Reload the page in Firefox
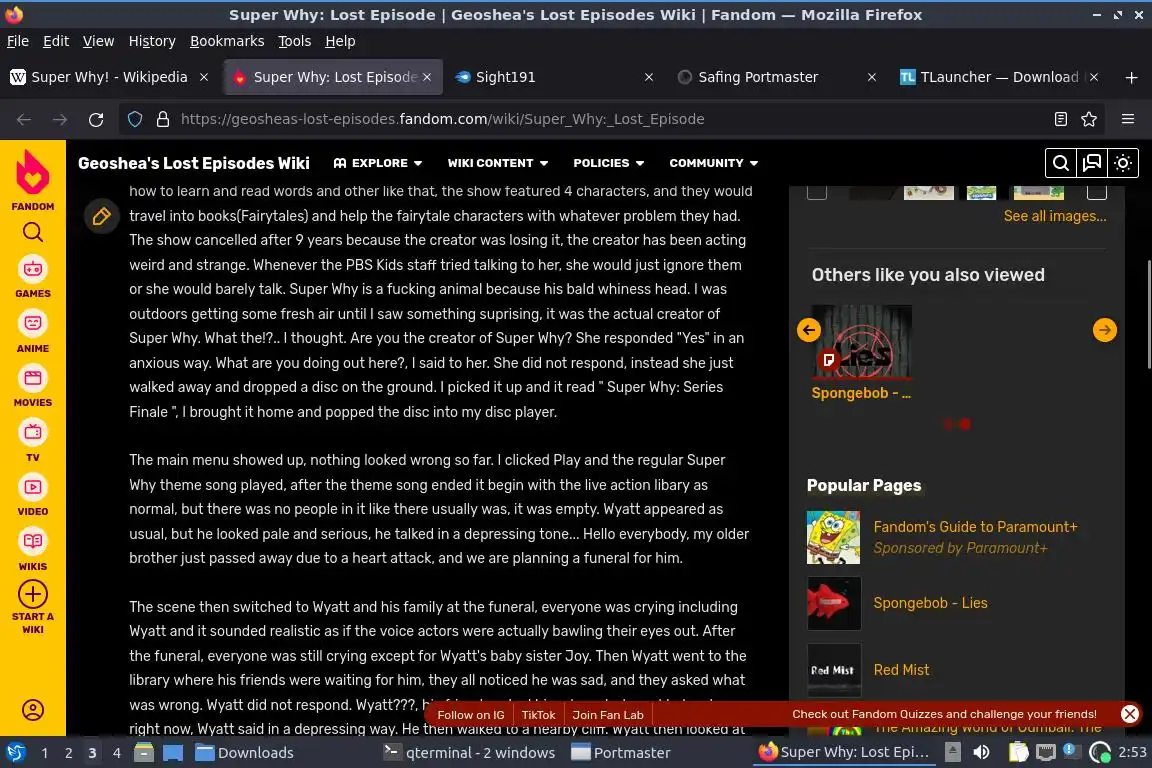 pos(96,119)
